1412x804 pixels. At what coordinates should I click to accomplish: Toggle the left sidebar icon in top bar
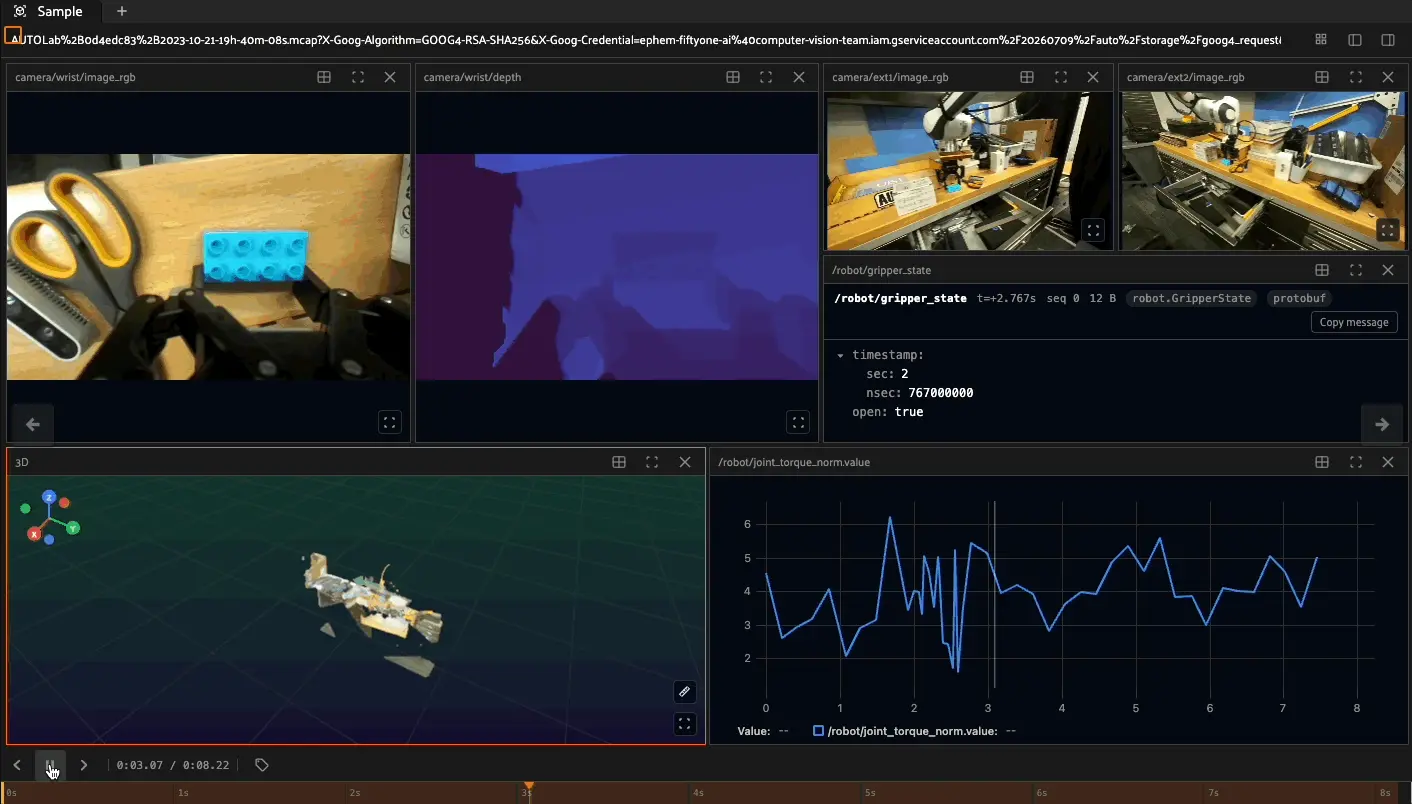[1355, 40]
